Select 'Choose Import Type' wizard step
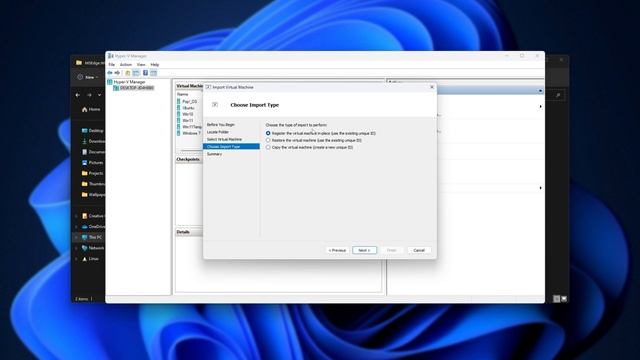 pos(231,147)
